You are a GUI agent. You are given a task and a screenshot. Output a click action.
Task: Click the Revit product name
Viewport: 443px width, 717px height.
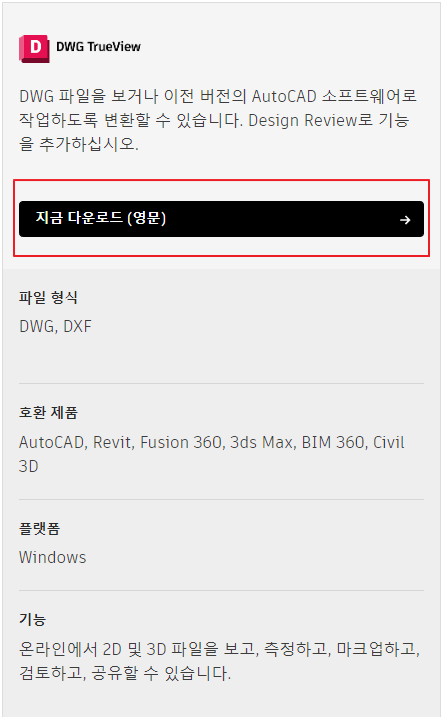tap(113, 443)
